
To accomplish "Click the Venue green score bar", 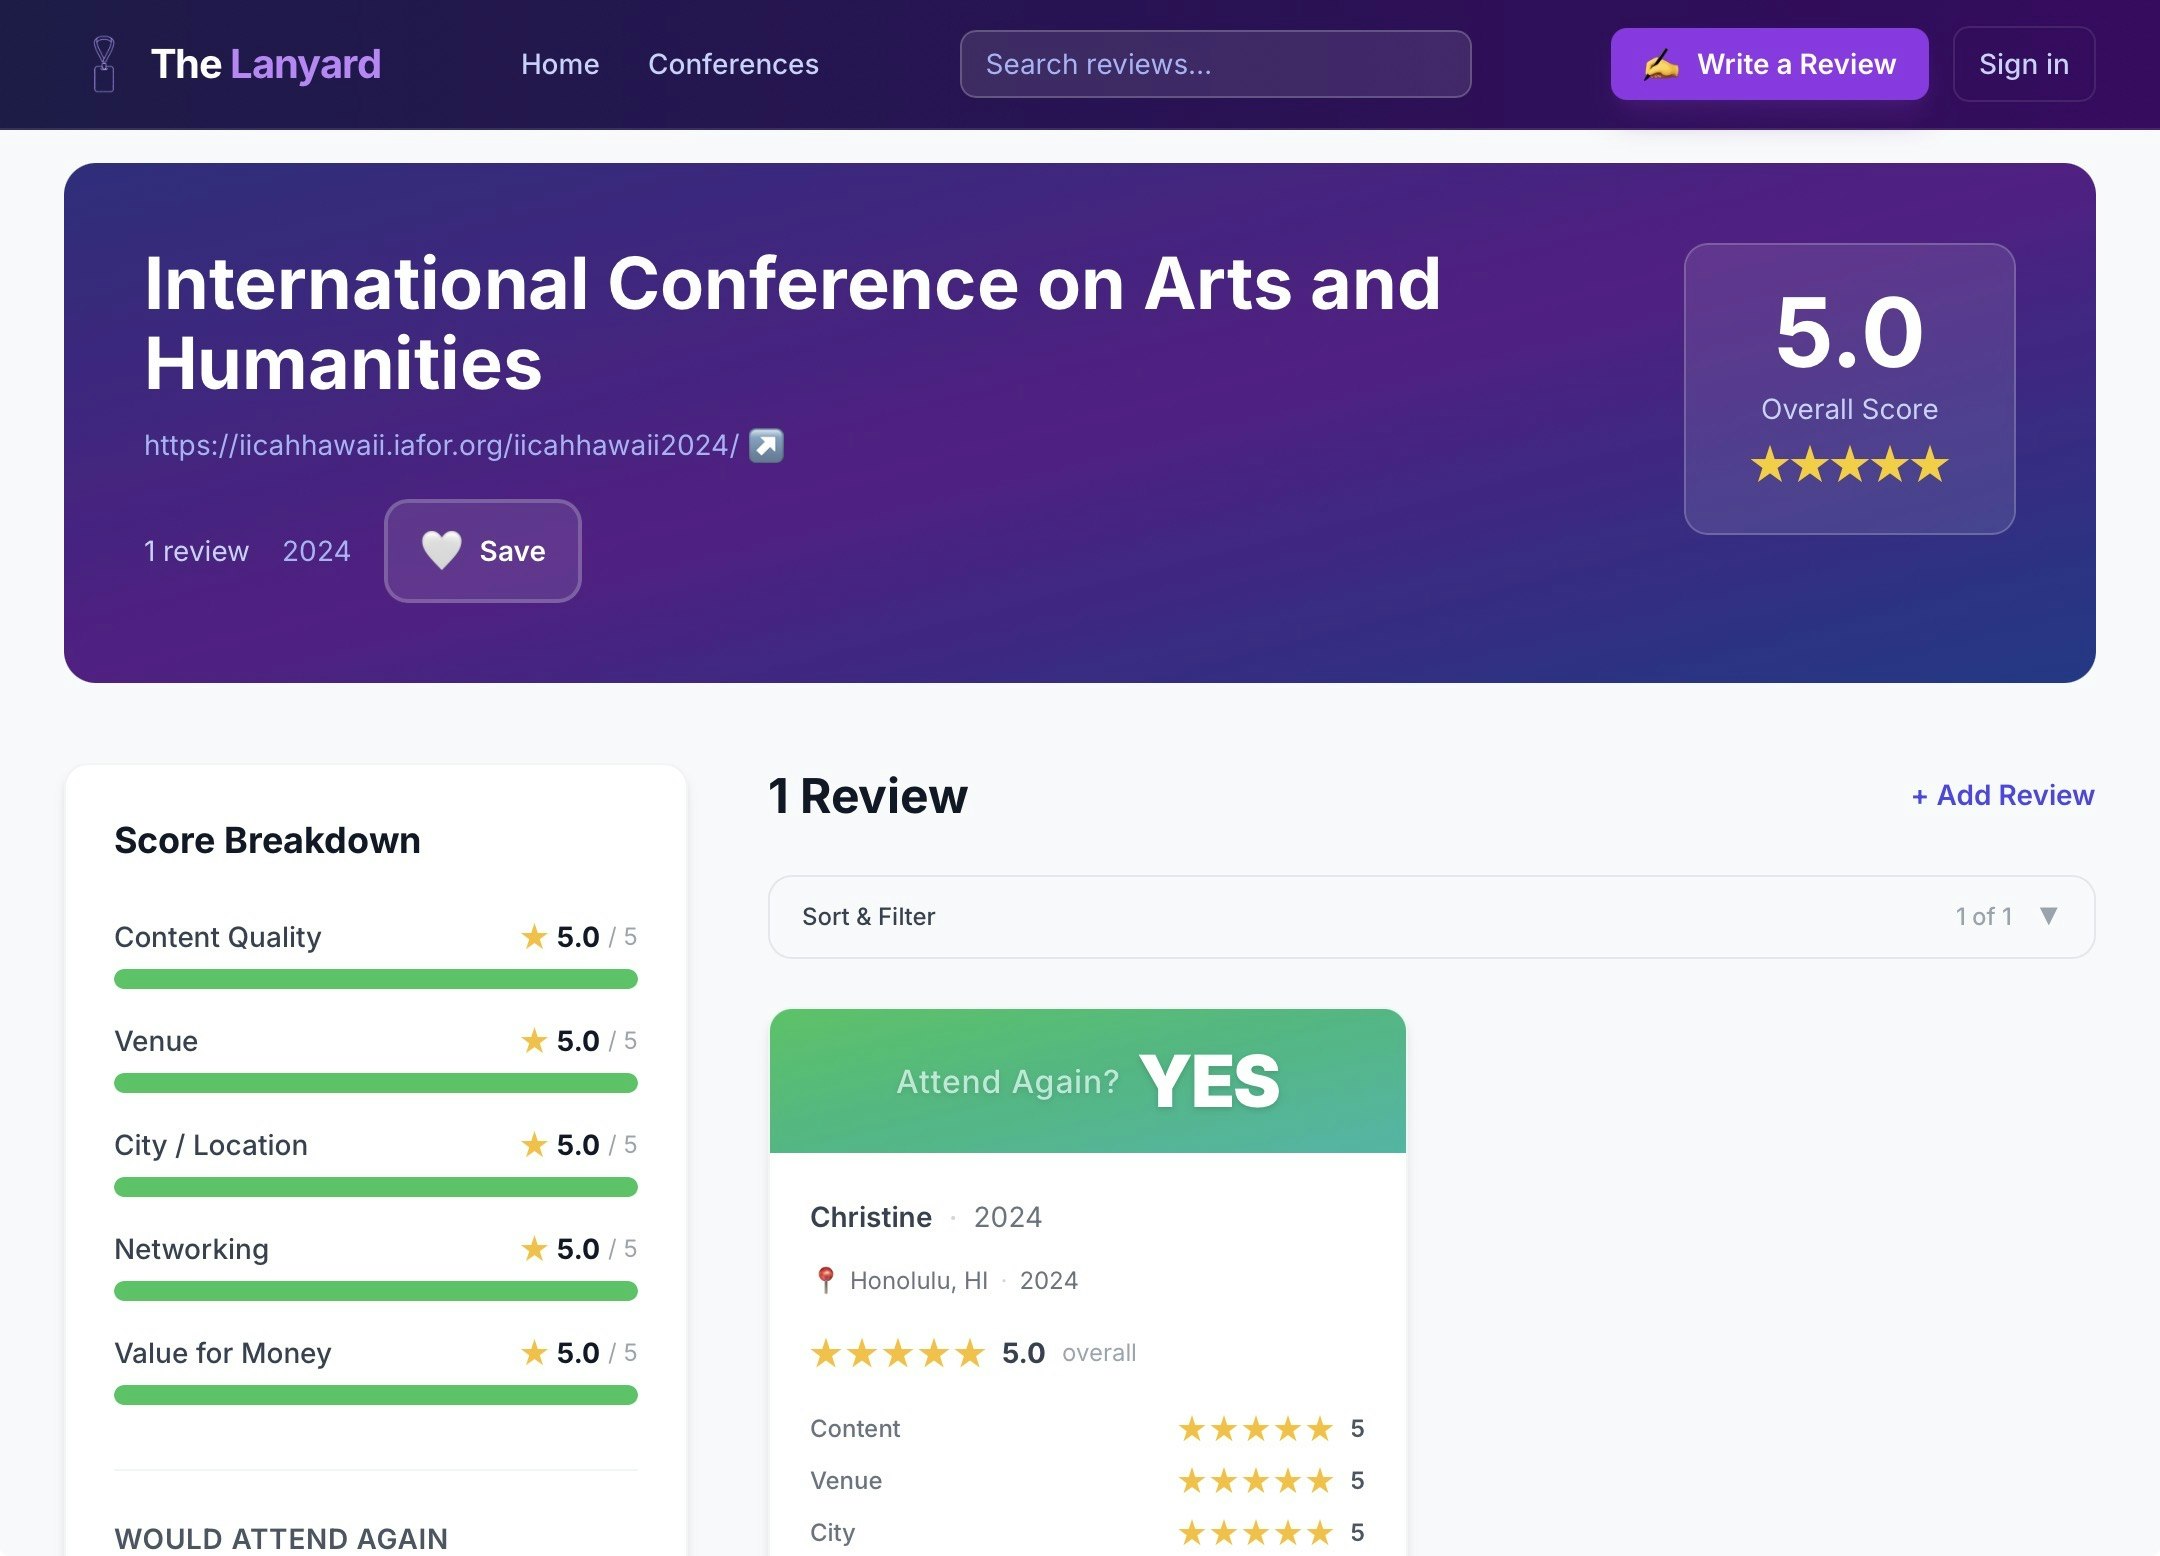I will pyautogui.click(x=376, y=1083).
